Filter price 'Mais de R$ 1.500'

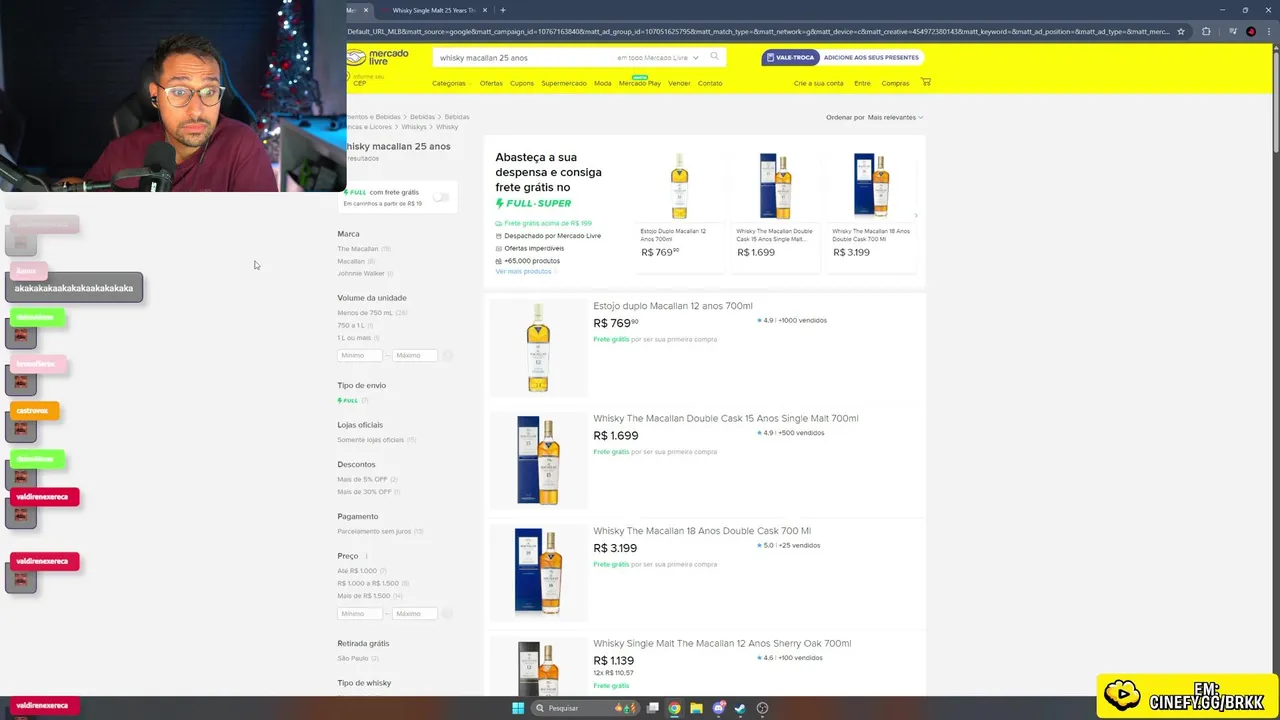[x=365, y=595]
